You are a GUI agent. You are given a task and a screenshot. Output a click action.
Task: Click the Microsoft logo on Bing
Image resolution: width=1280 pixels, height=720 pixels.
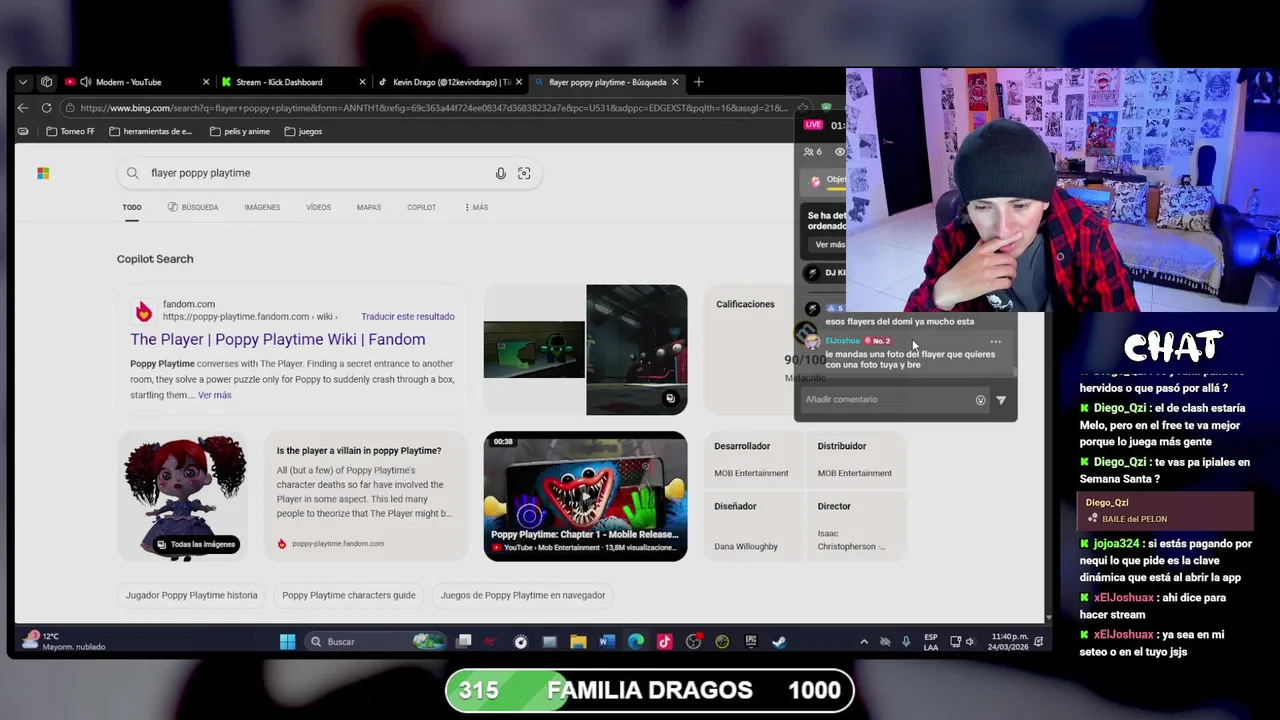point(43,173)
